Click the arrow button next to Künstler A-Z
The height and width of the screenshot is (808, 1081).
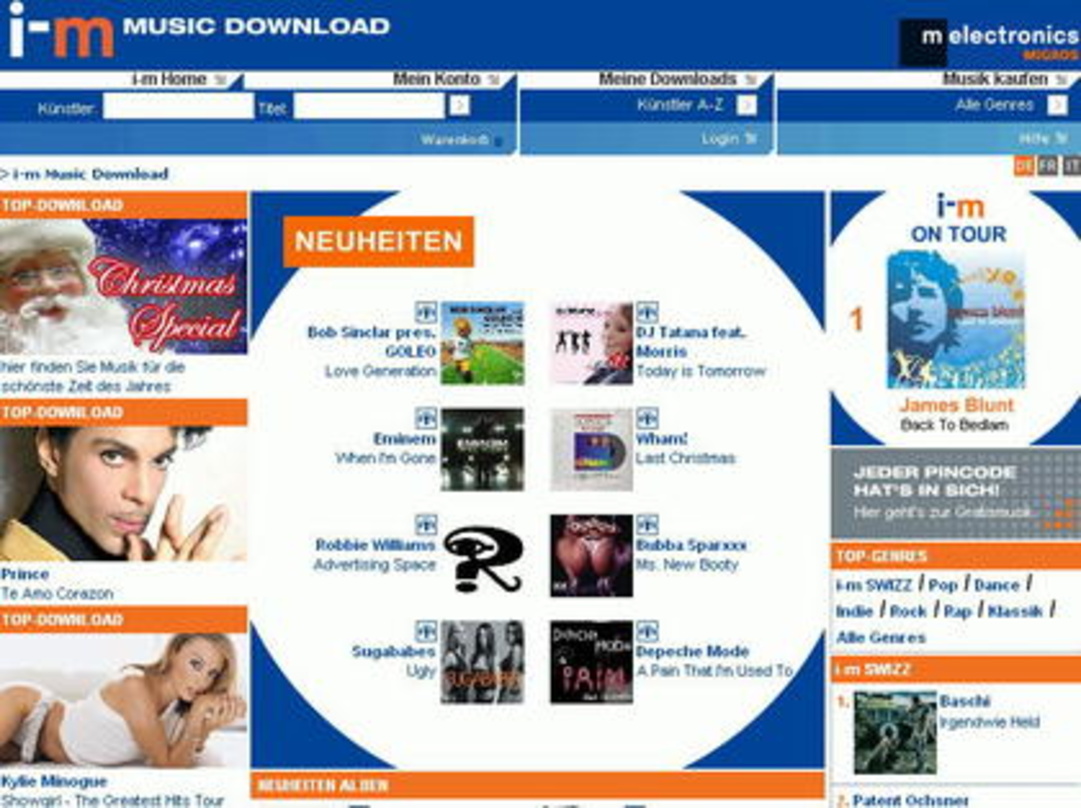click(x=747, y=105)
